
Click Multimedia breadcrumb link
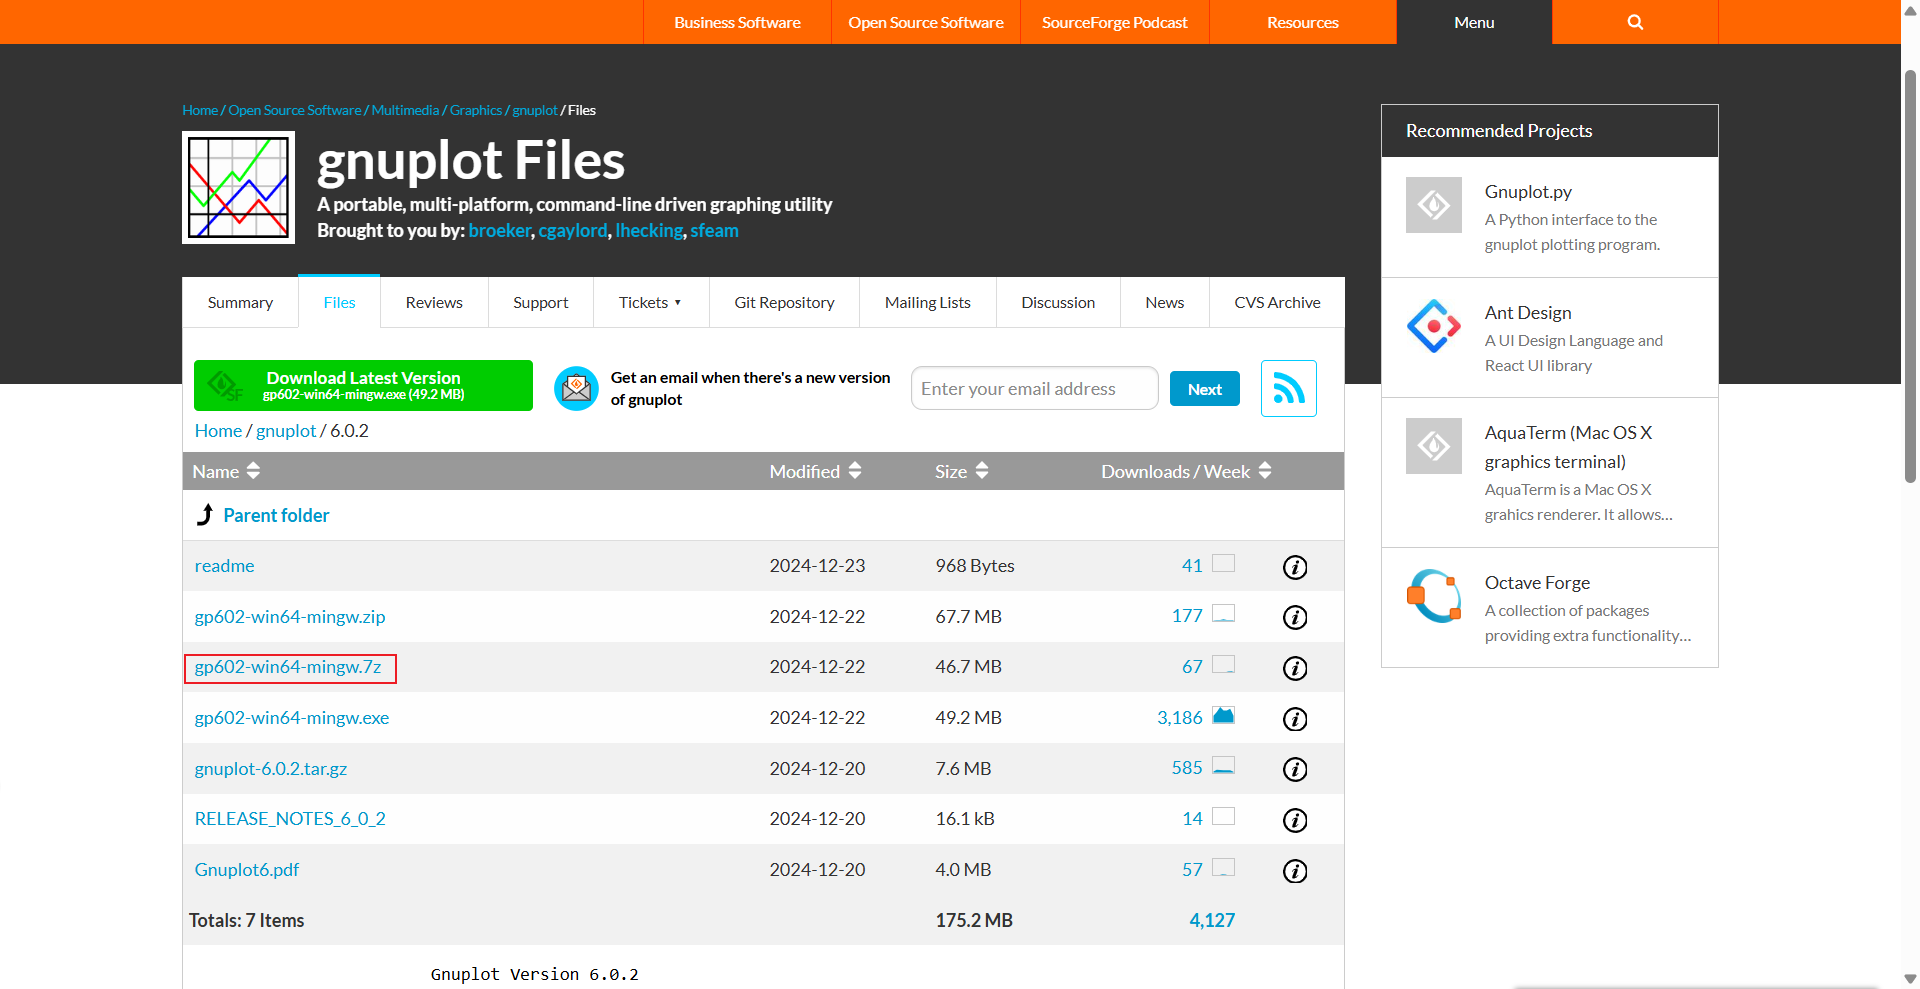405,110
